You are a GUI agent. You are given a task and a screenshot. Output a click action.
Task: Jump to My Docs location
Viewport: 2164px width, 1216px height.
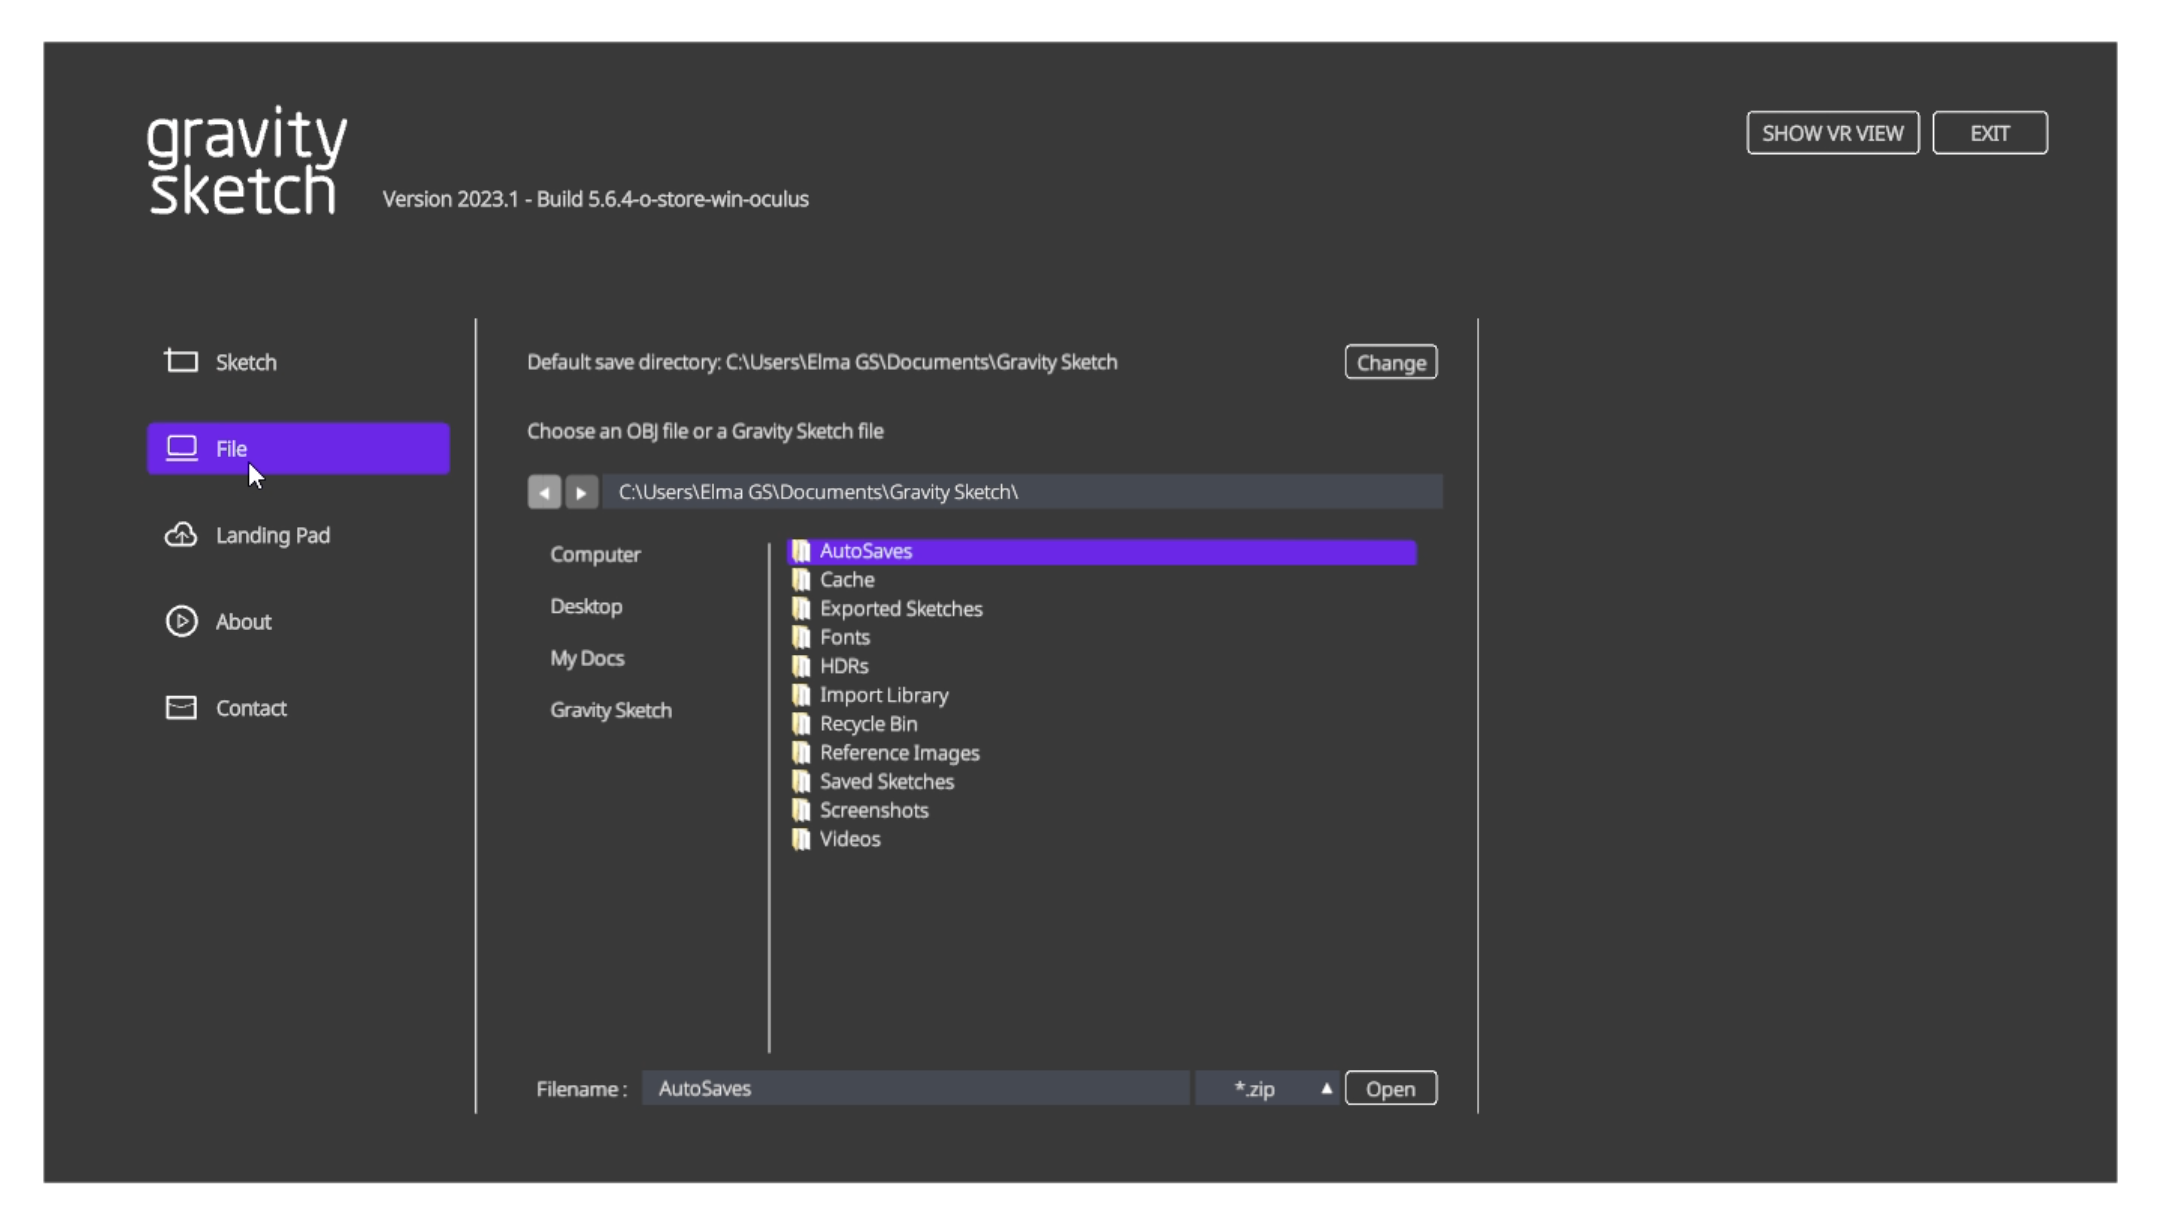tap(587, 658)
